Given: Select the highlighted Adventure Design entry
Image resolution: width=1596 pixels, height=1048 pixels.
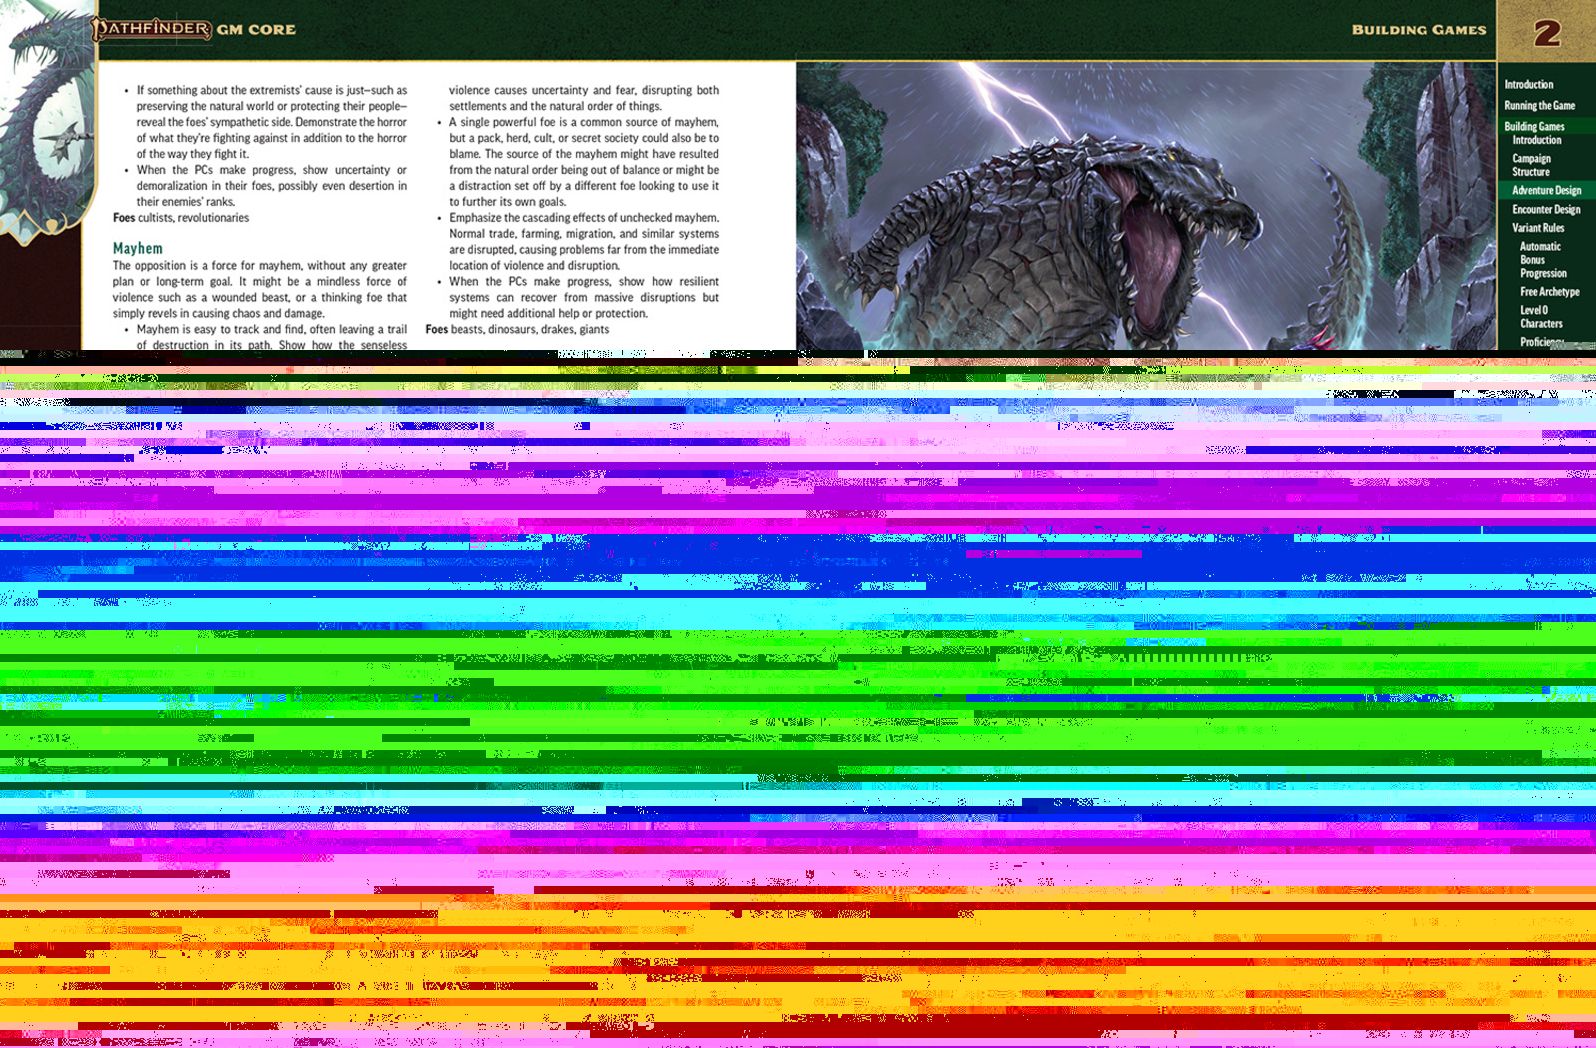Looking at the screenshot, I should pos(1546,190).
